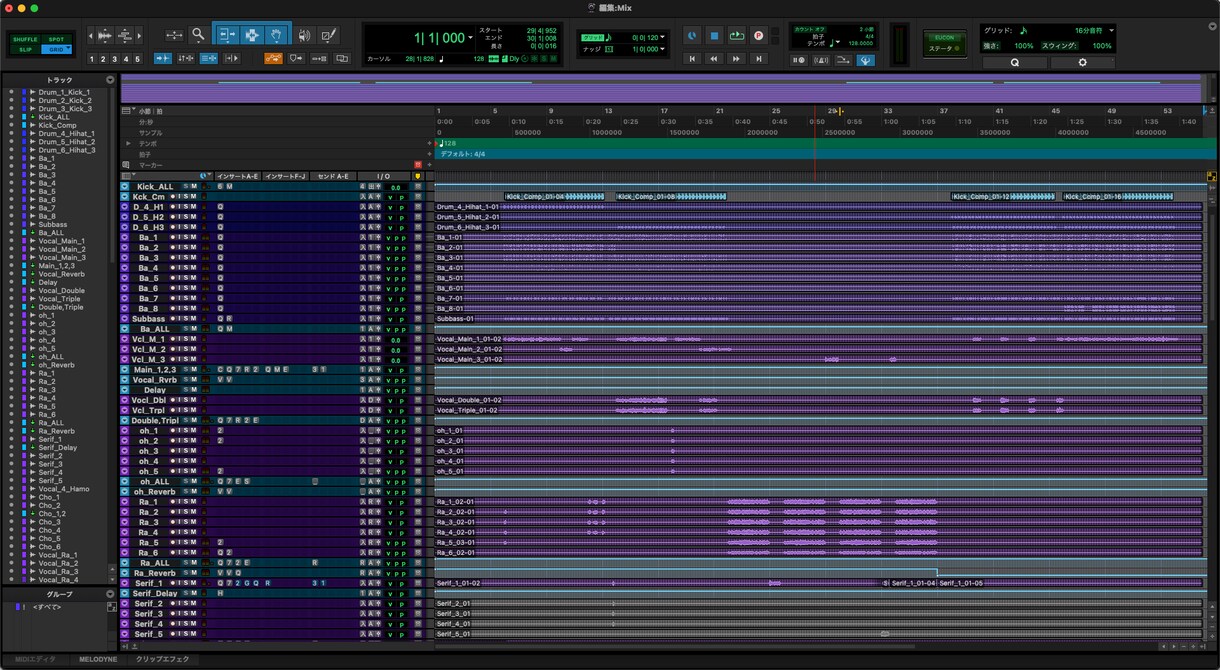Click the transport Play button
The image size is (1220, 670).
pos(736,36)
